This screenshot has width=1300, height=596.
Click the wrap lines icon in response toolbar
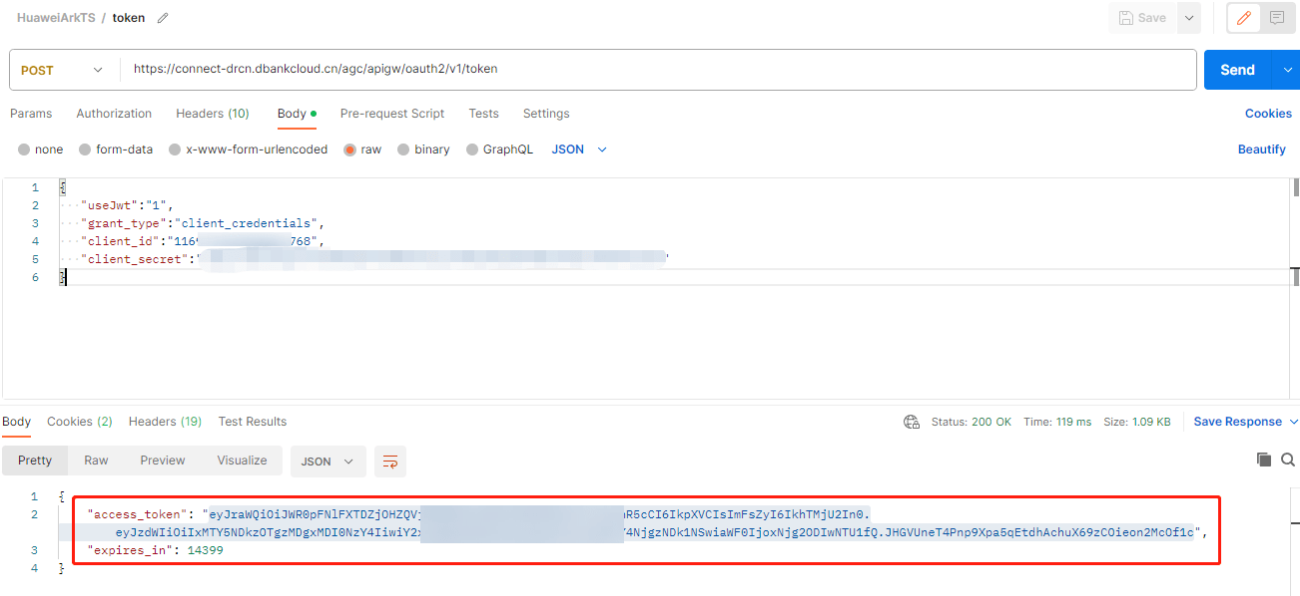(389, 461)
